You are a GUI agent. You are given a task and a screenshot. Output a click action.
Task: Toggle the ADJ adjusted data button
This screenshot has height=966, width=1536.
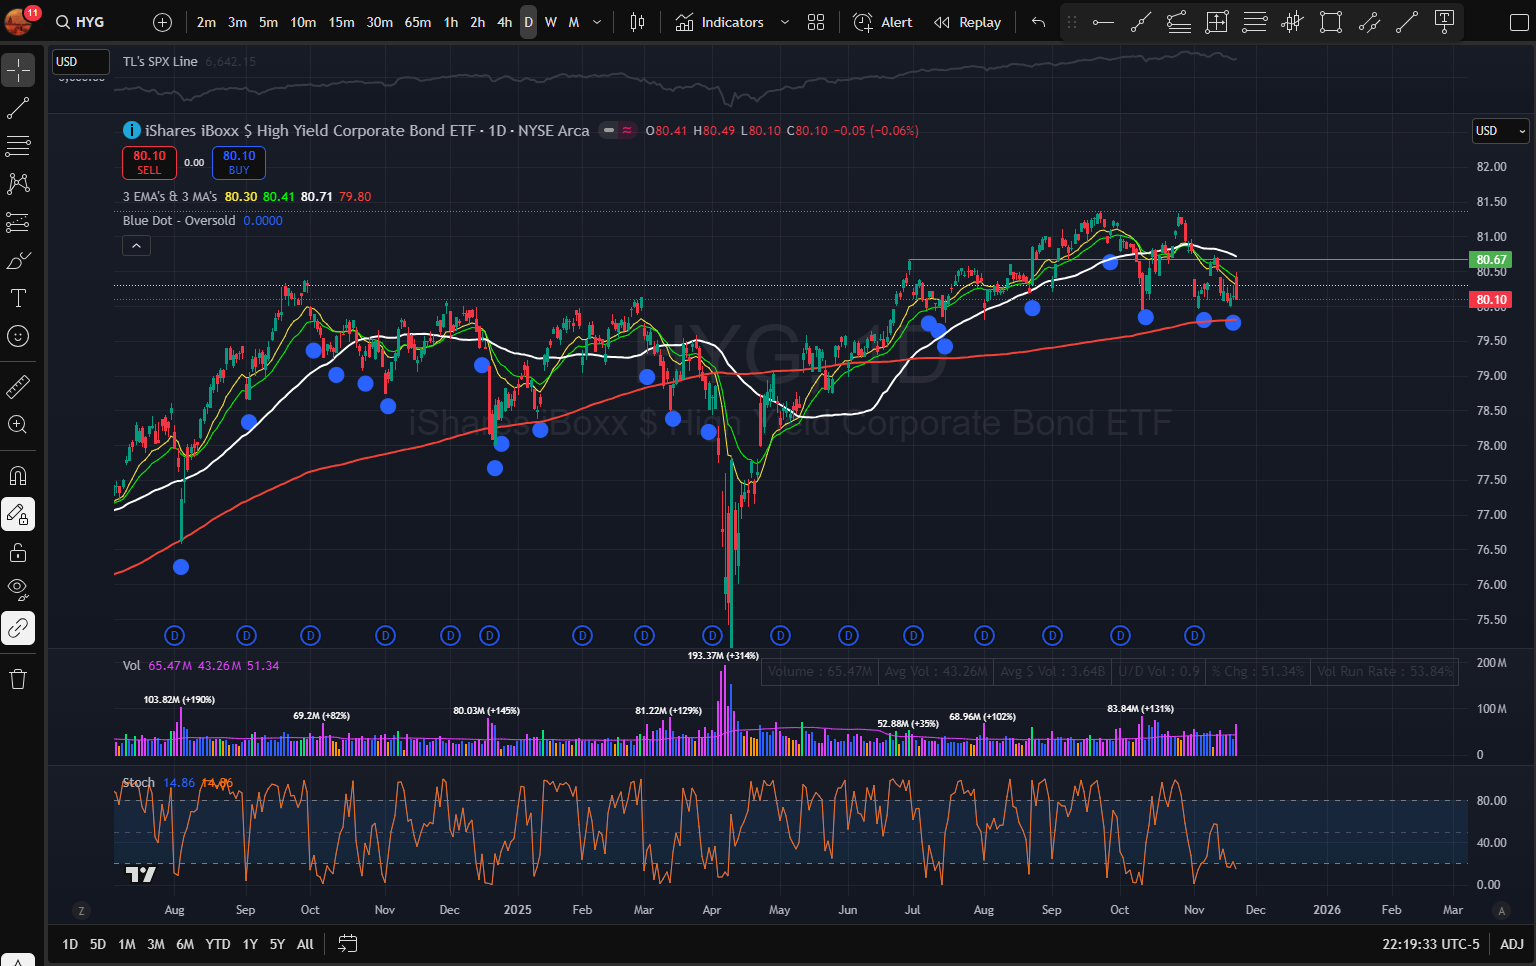[x=1512, y=944]
